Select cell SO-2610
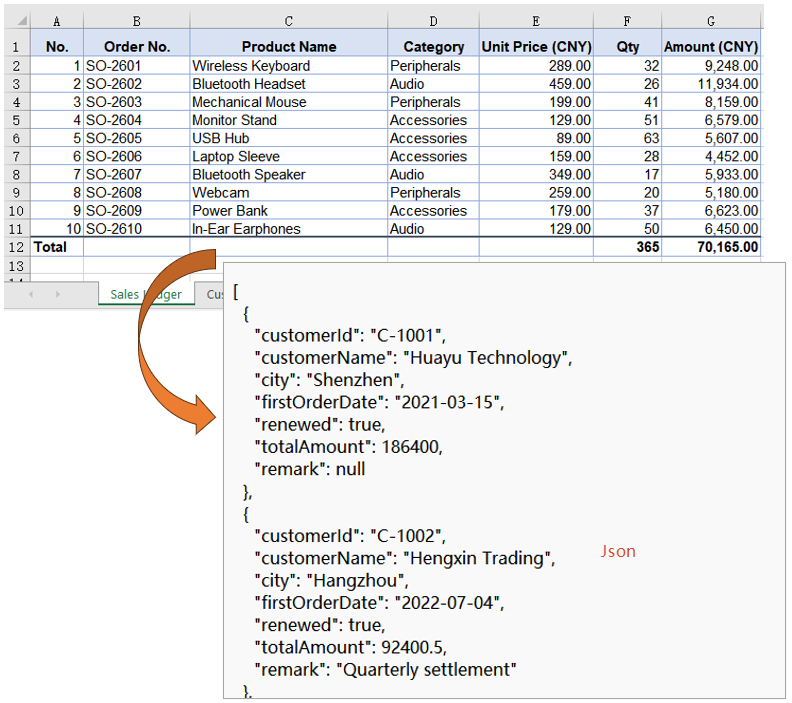The height and width of the screenshot is (703, 792). click(x=136, y=229)
